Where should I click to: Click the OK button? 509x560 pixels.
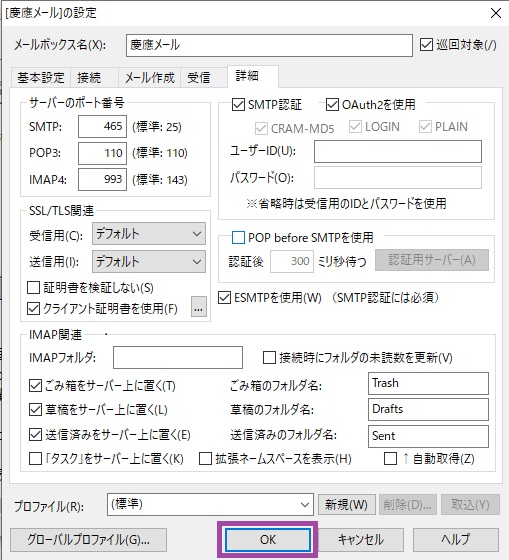tap(268, 539)
